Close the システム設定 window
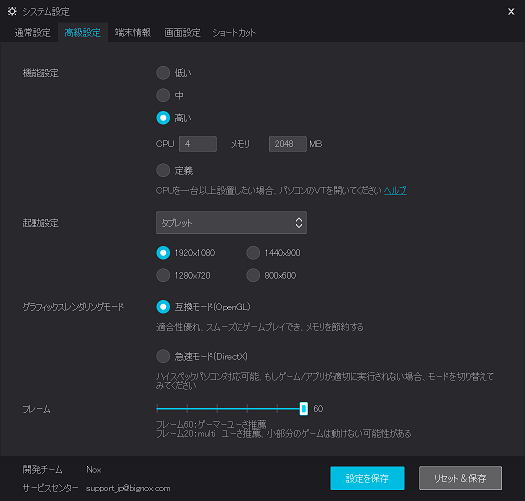This screenshot has height=501, width=525. [511, 12]
